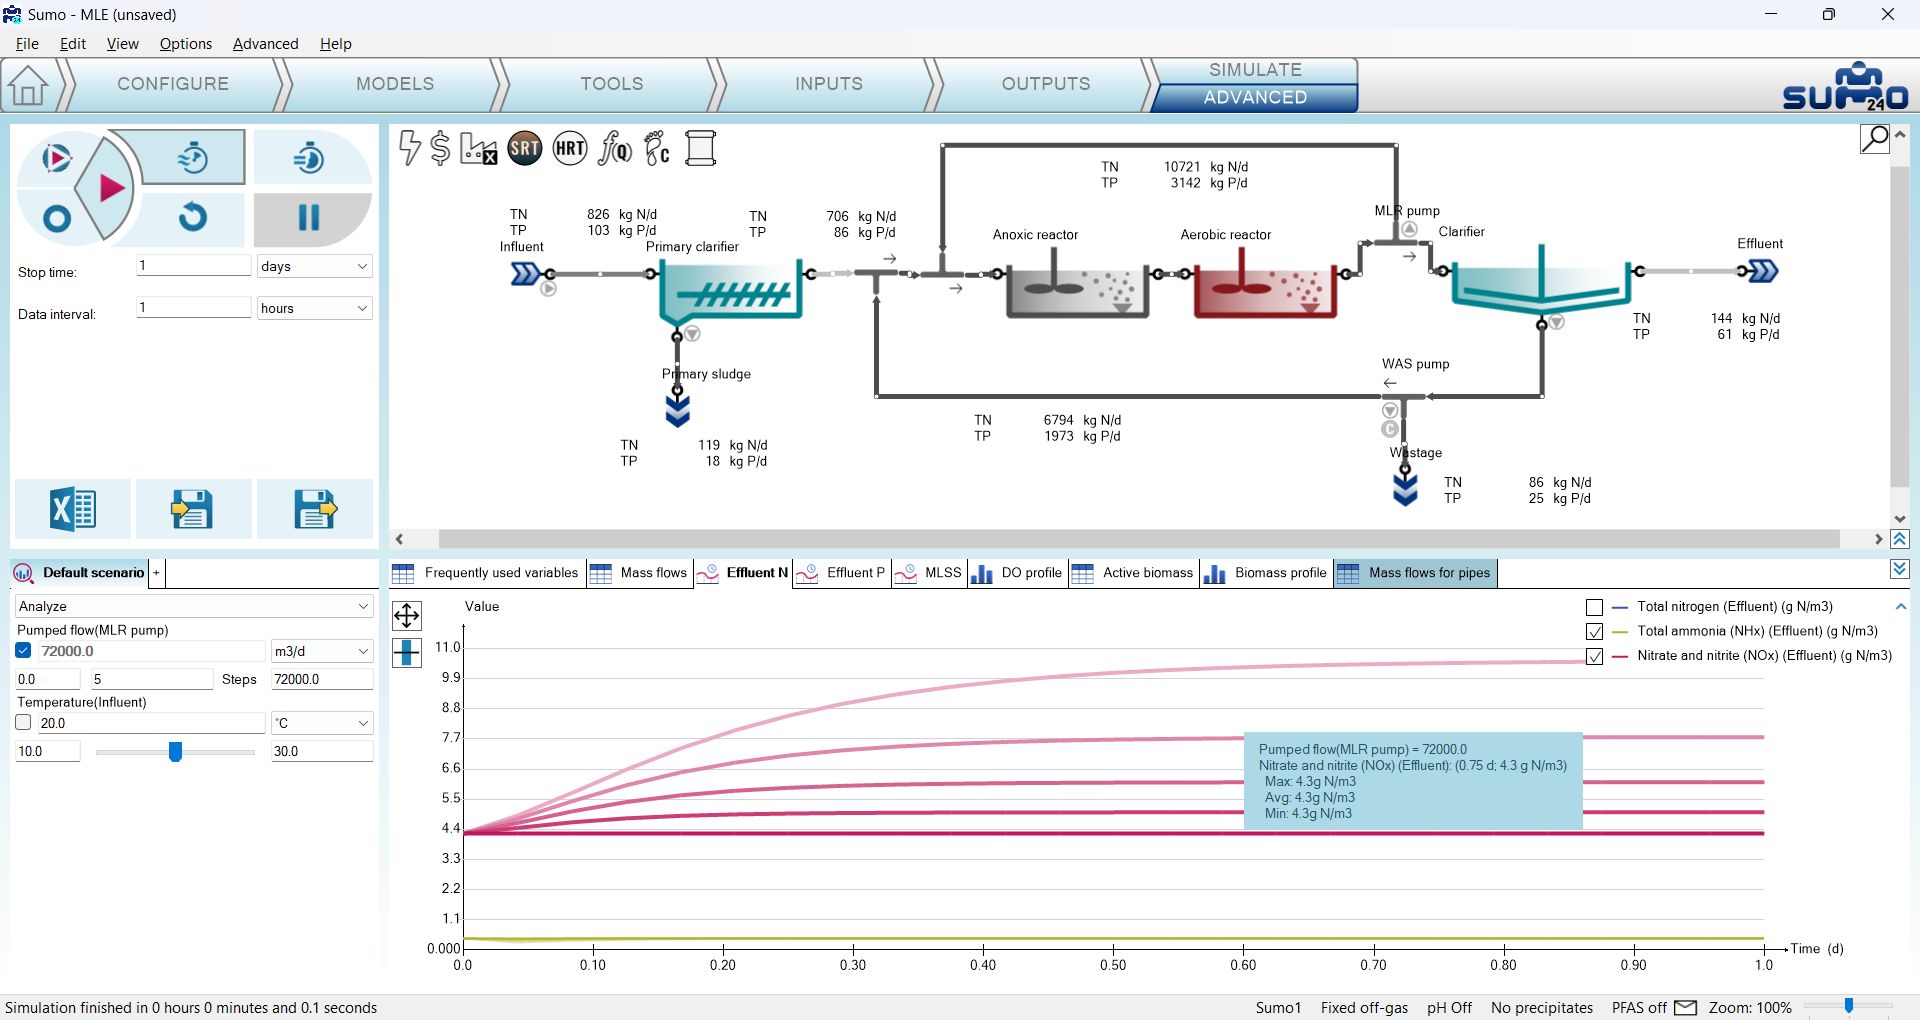Open the temperature °C unit dropdown
This screenshot has height=1020, width=1920.
(322, 723)
